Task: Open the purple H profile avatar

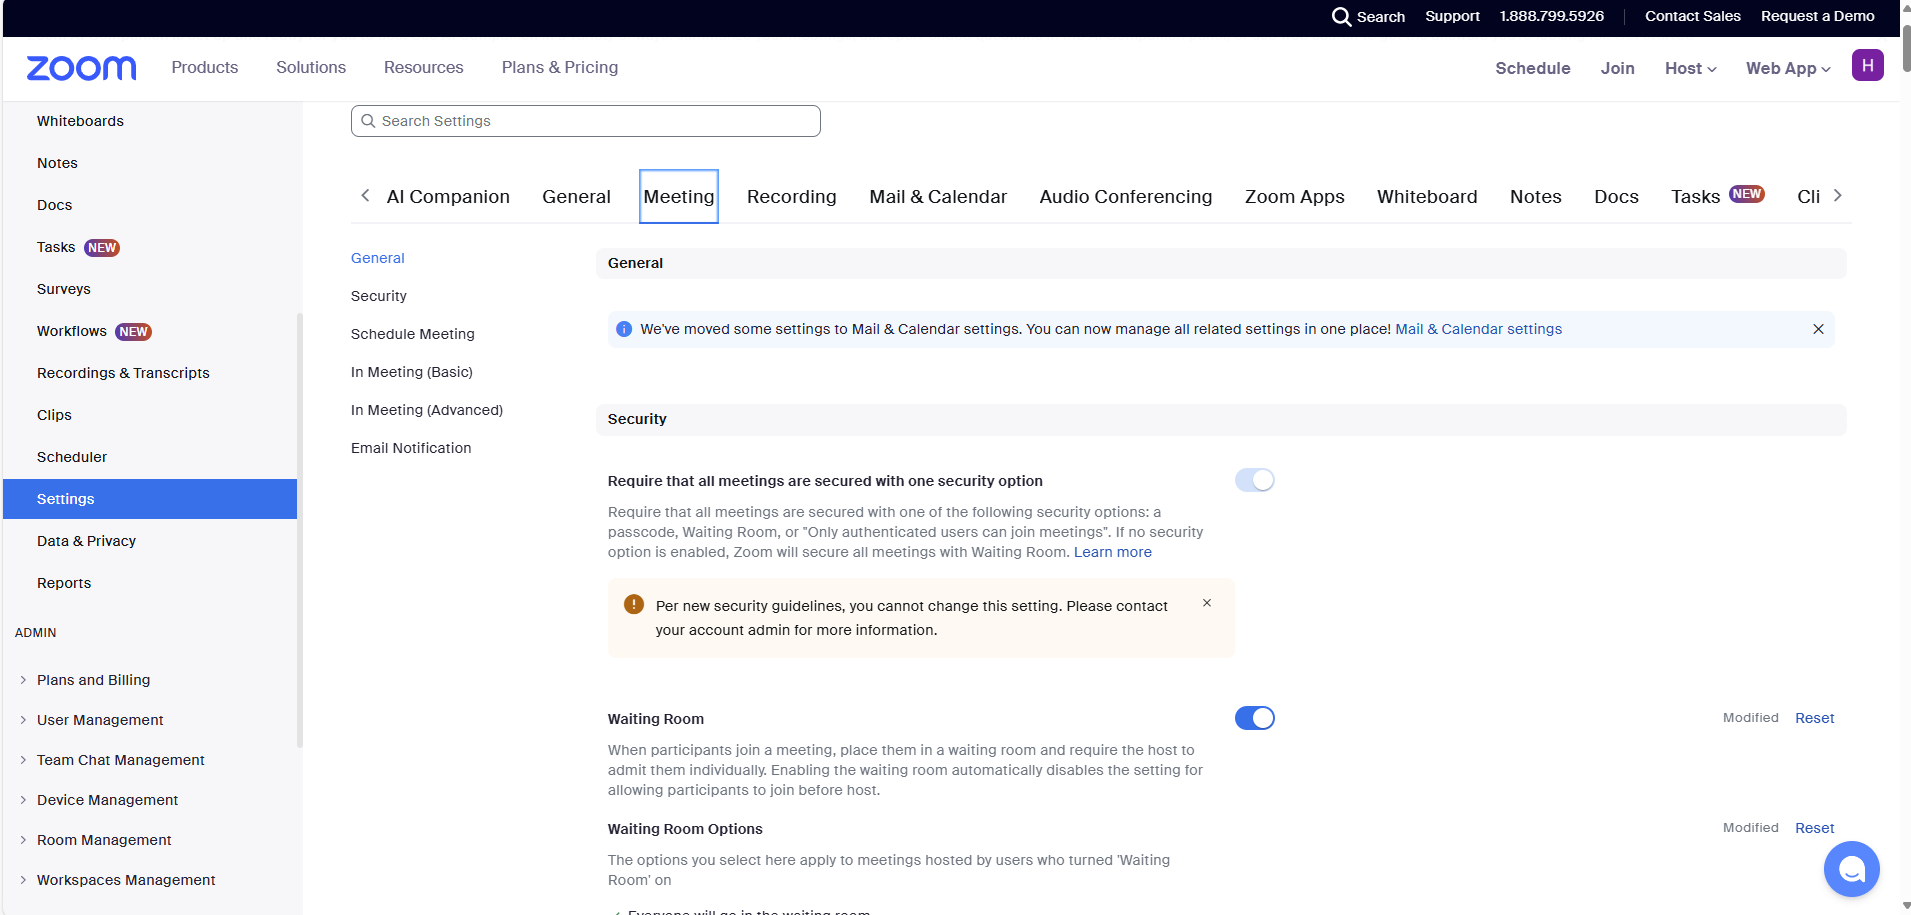Action: (1867, 66)
